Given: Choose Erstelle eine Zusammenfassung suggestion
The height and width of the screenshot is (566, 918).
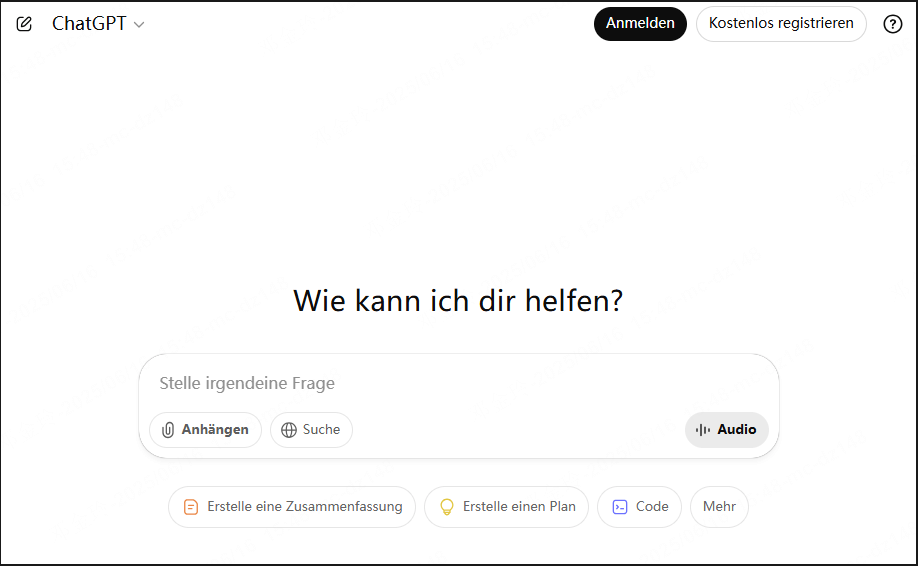Looking at the screenshot, I should (x=292, y=507).
